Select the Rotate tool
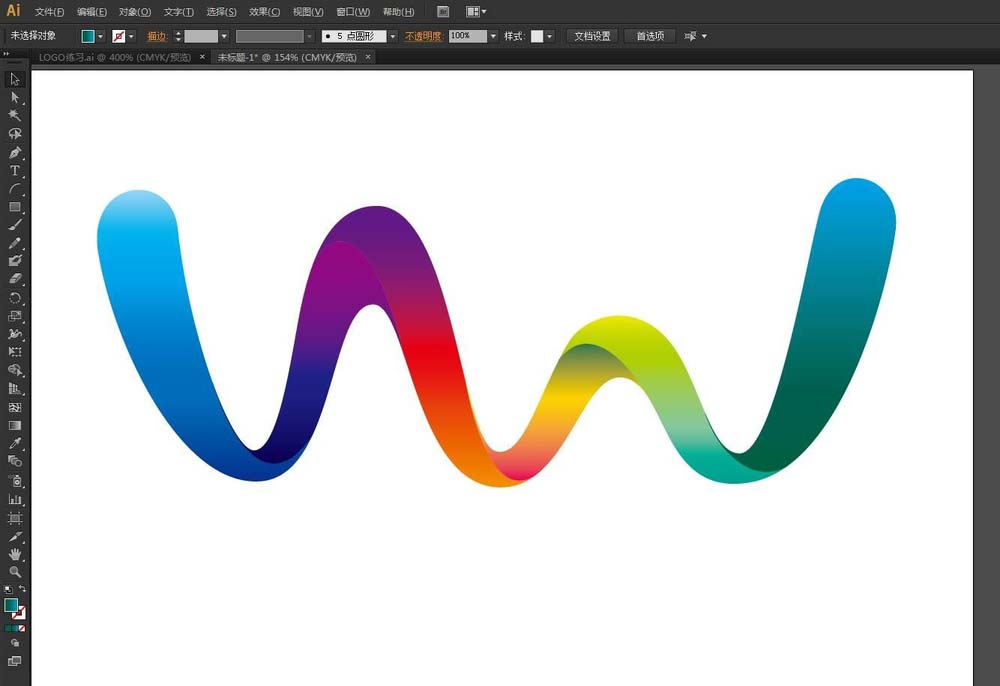This screenshot has width=1000, height=686. 15,298
